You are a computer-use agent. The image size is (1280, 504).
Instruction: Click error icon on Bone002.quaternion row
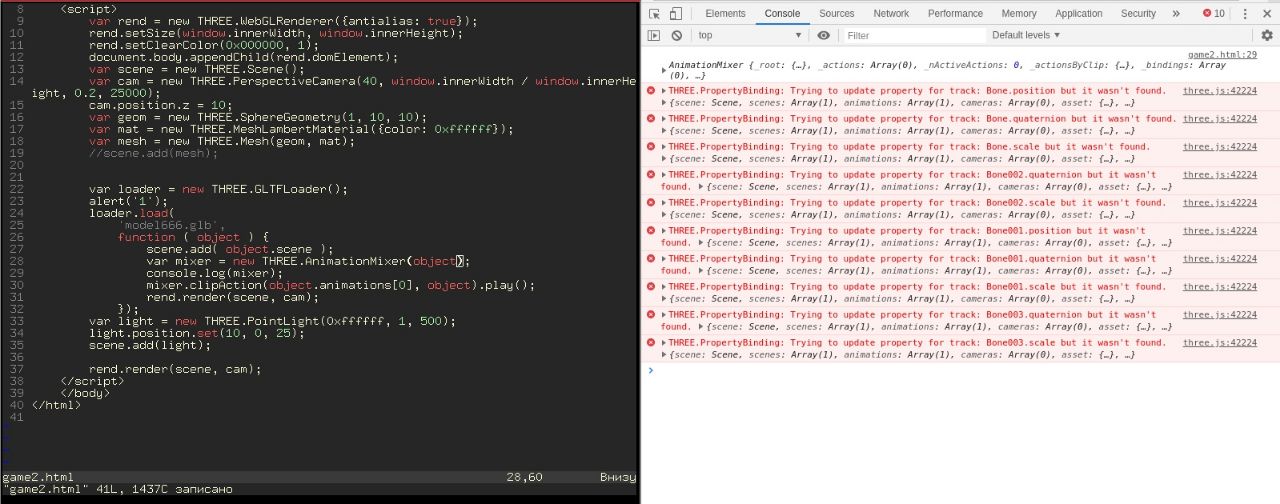point(651,175)
